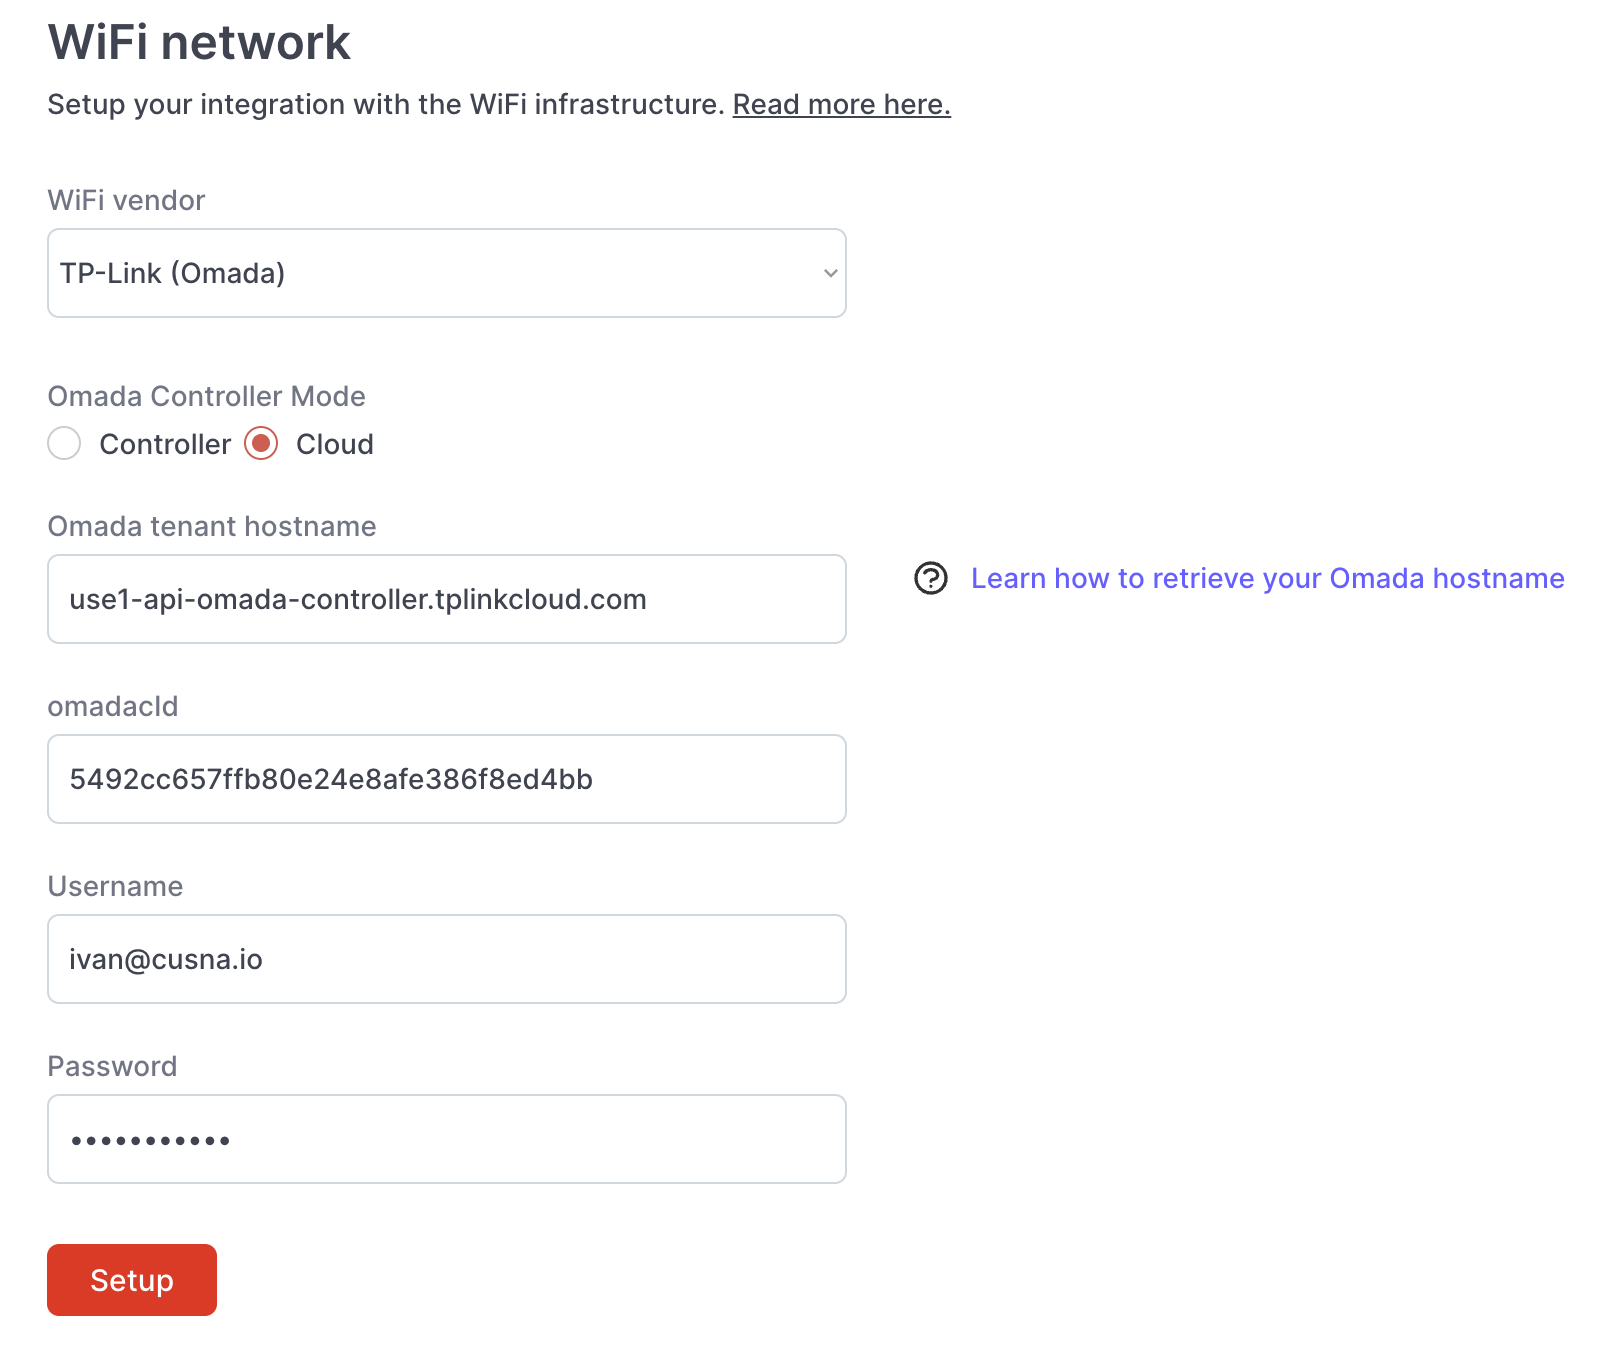The width and height of the screenshot is (1600, 1356).
Task: Focus the omadacId input field
Action: 446,779
